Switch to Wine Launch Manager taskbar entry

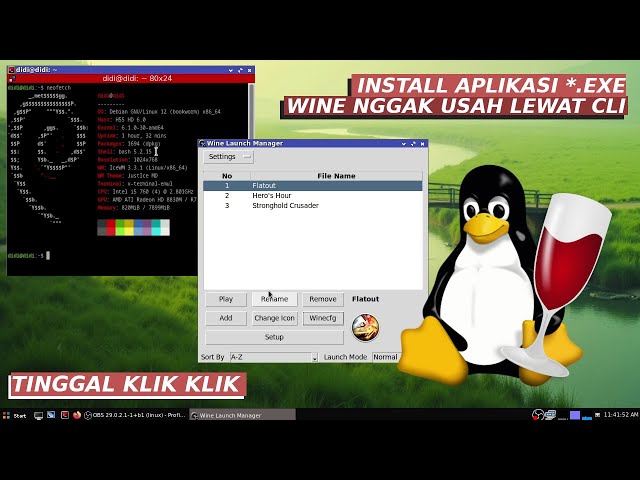(x=242, y=415)
